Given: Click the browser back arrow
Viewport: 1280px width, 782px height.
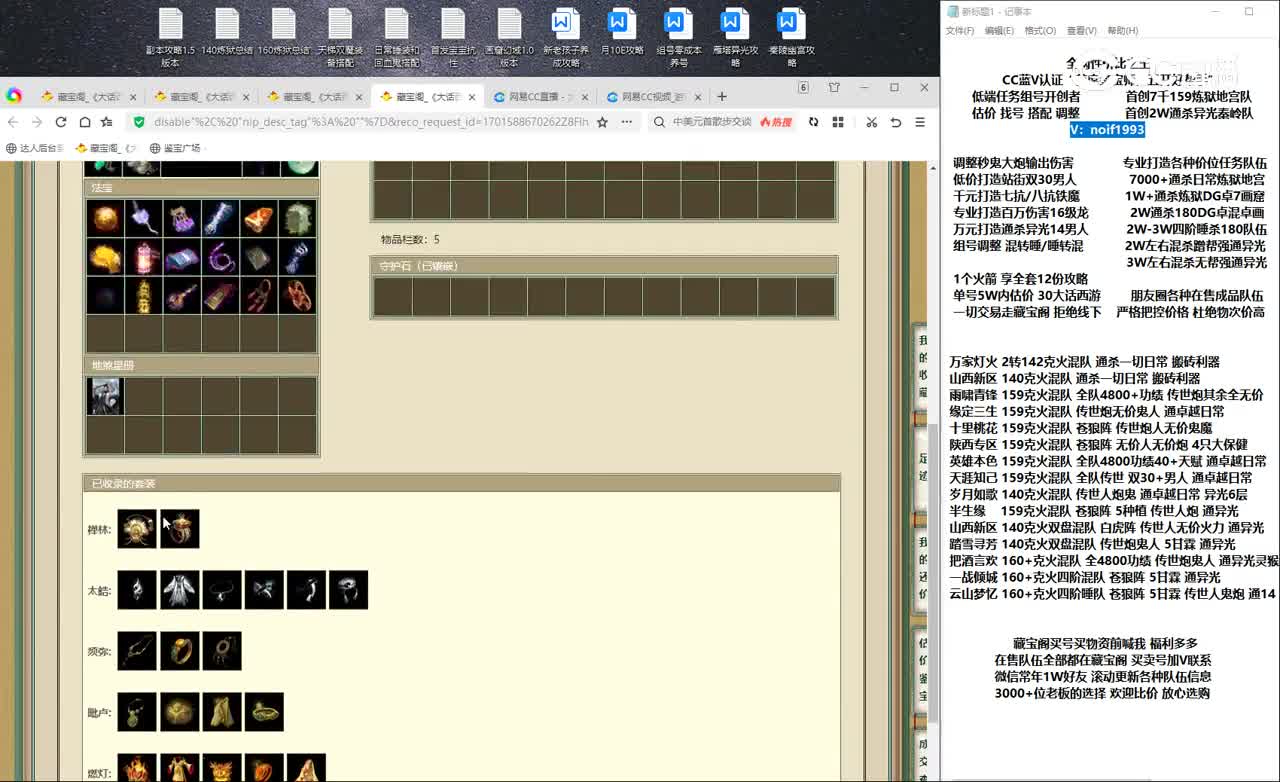Looking at the screenshot, I should point(13,122).
